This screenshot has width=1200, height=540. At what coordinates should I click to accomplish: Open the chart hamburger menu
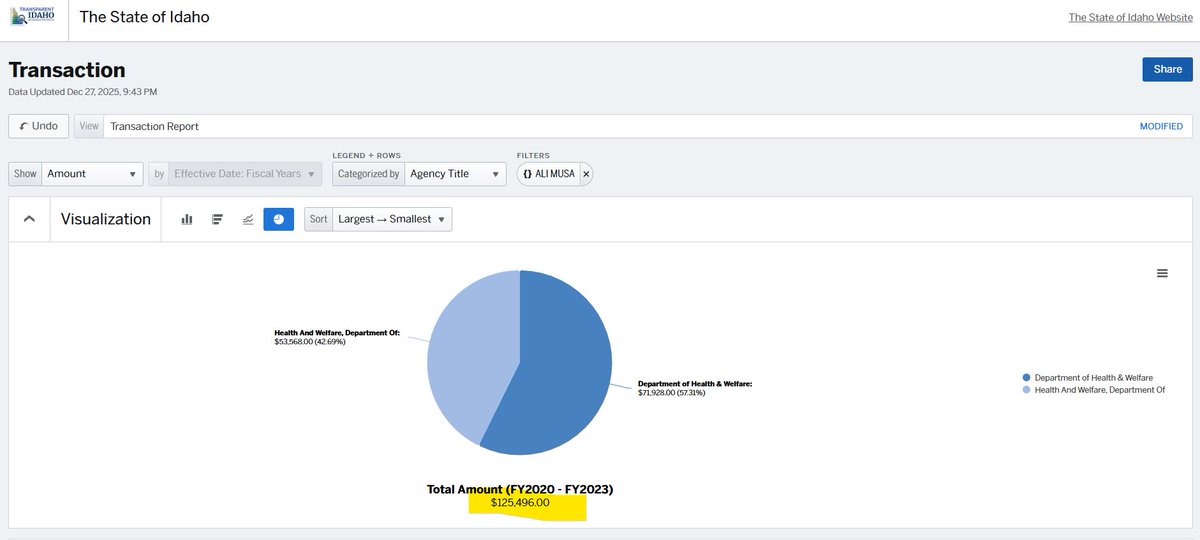click(1162, 273)
